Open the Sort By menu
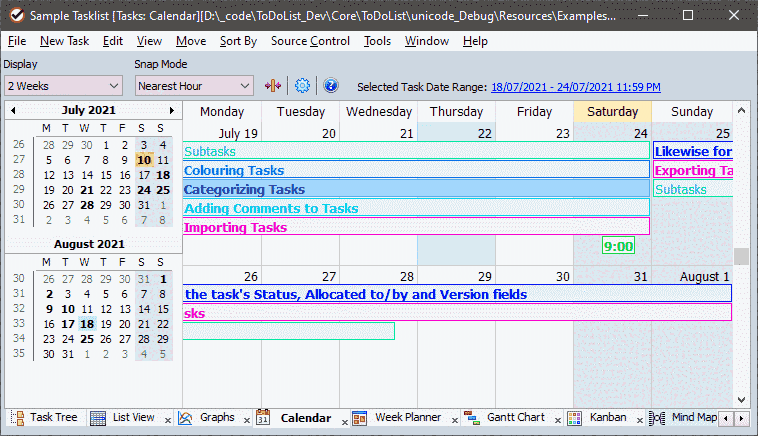Viewport: 758px width, 436px height. point(238,41)
